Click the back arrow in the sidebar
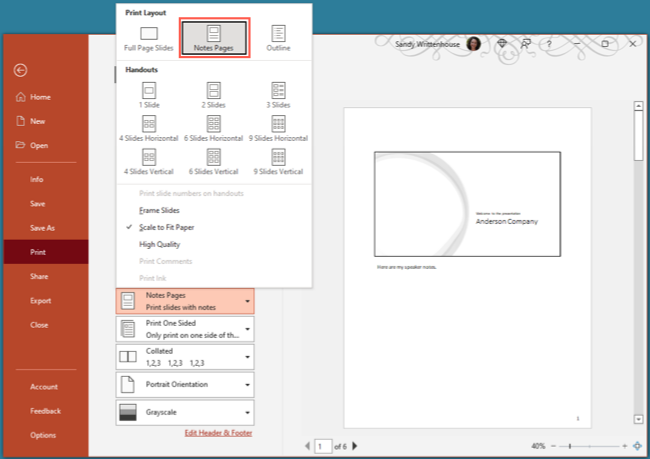Screen dimensions: 650x459 (20, 70)
